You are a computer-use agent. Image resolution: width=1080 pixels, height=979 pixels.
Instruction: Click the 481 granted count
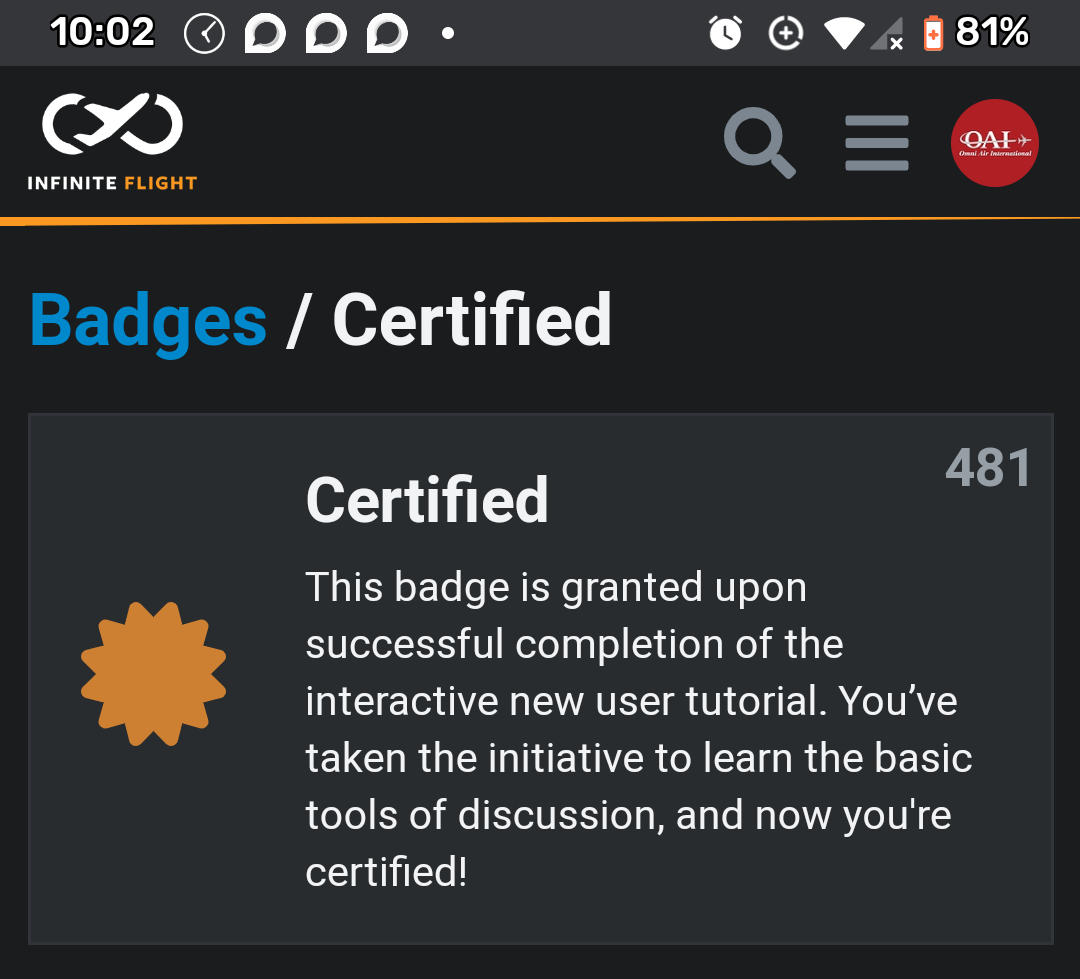(x=988, y=468)
